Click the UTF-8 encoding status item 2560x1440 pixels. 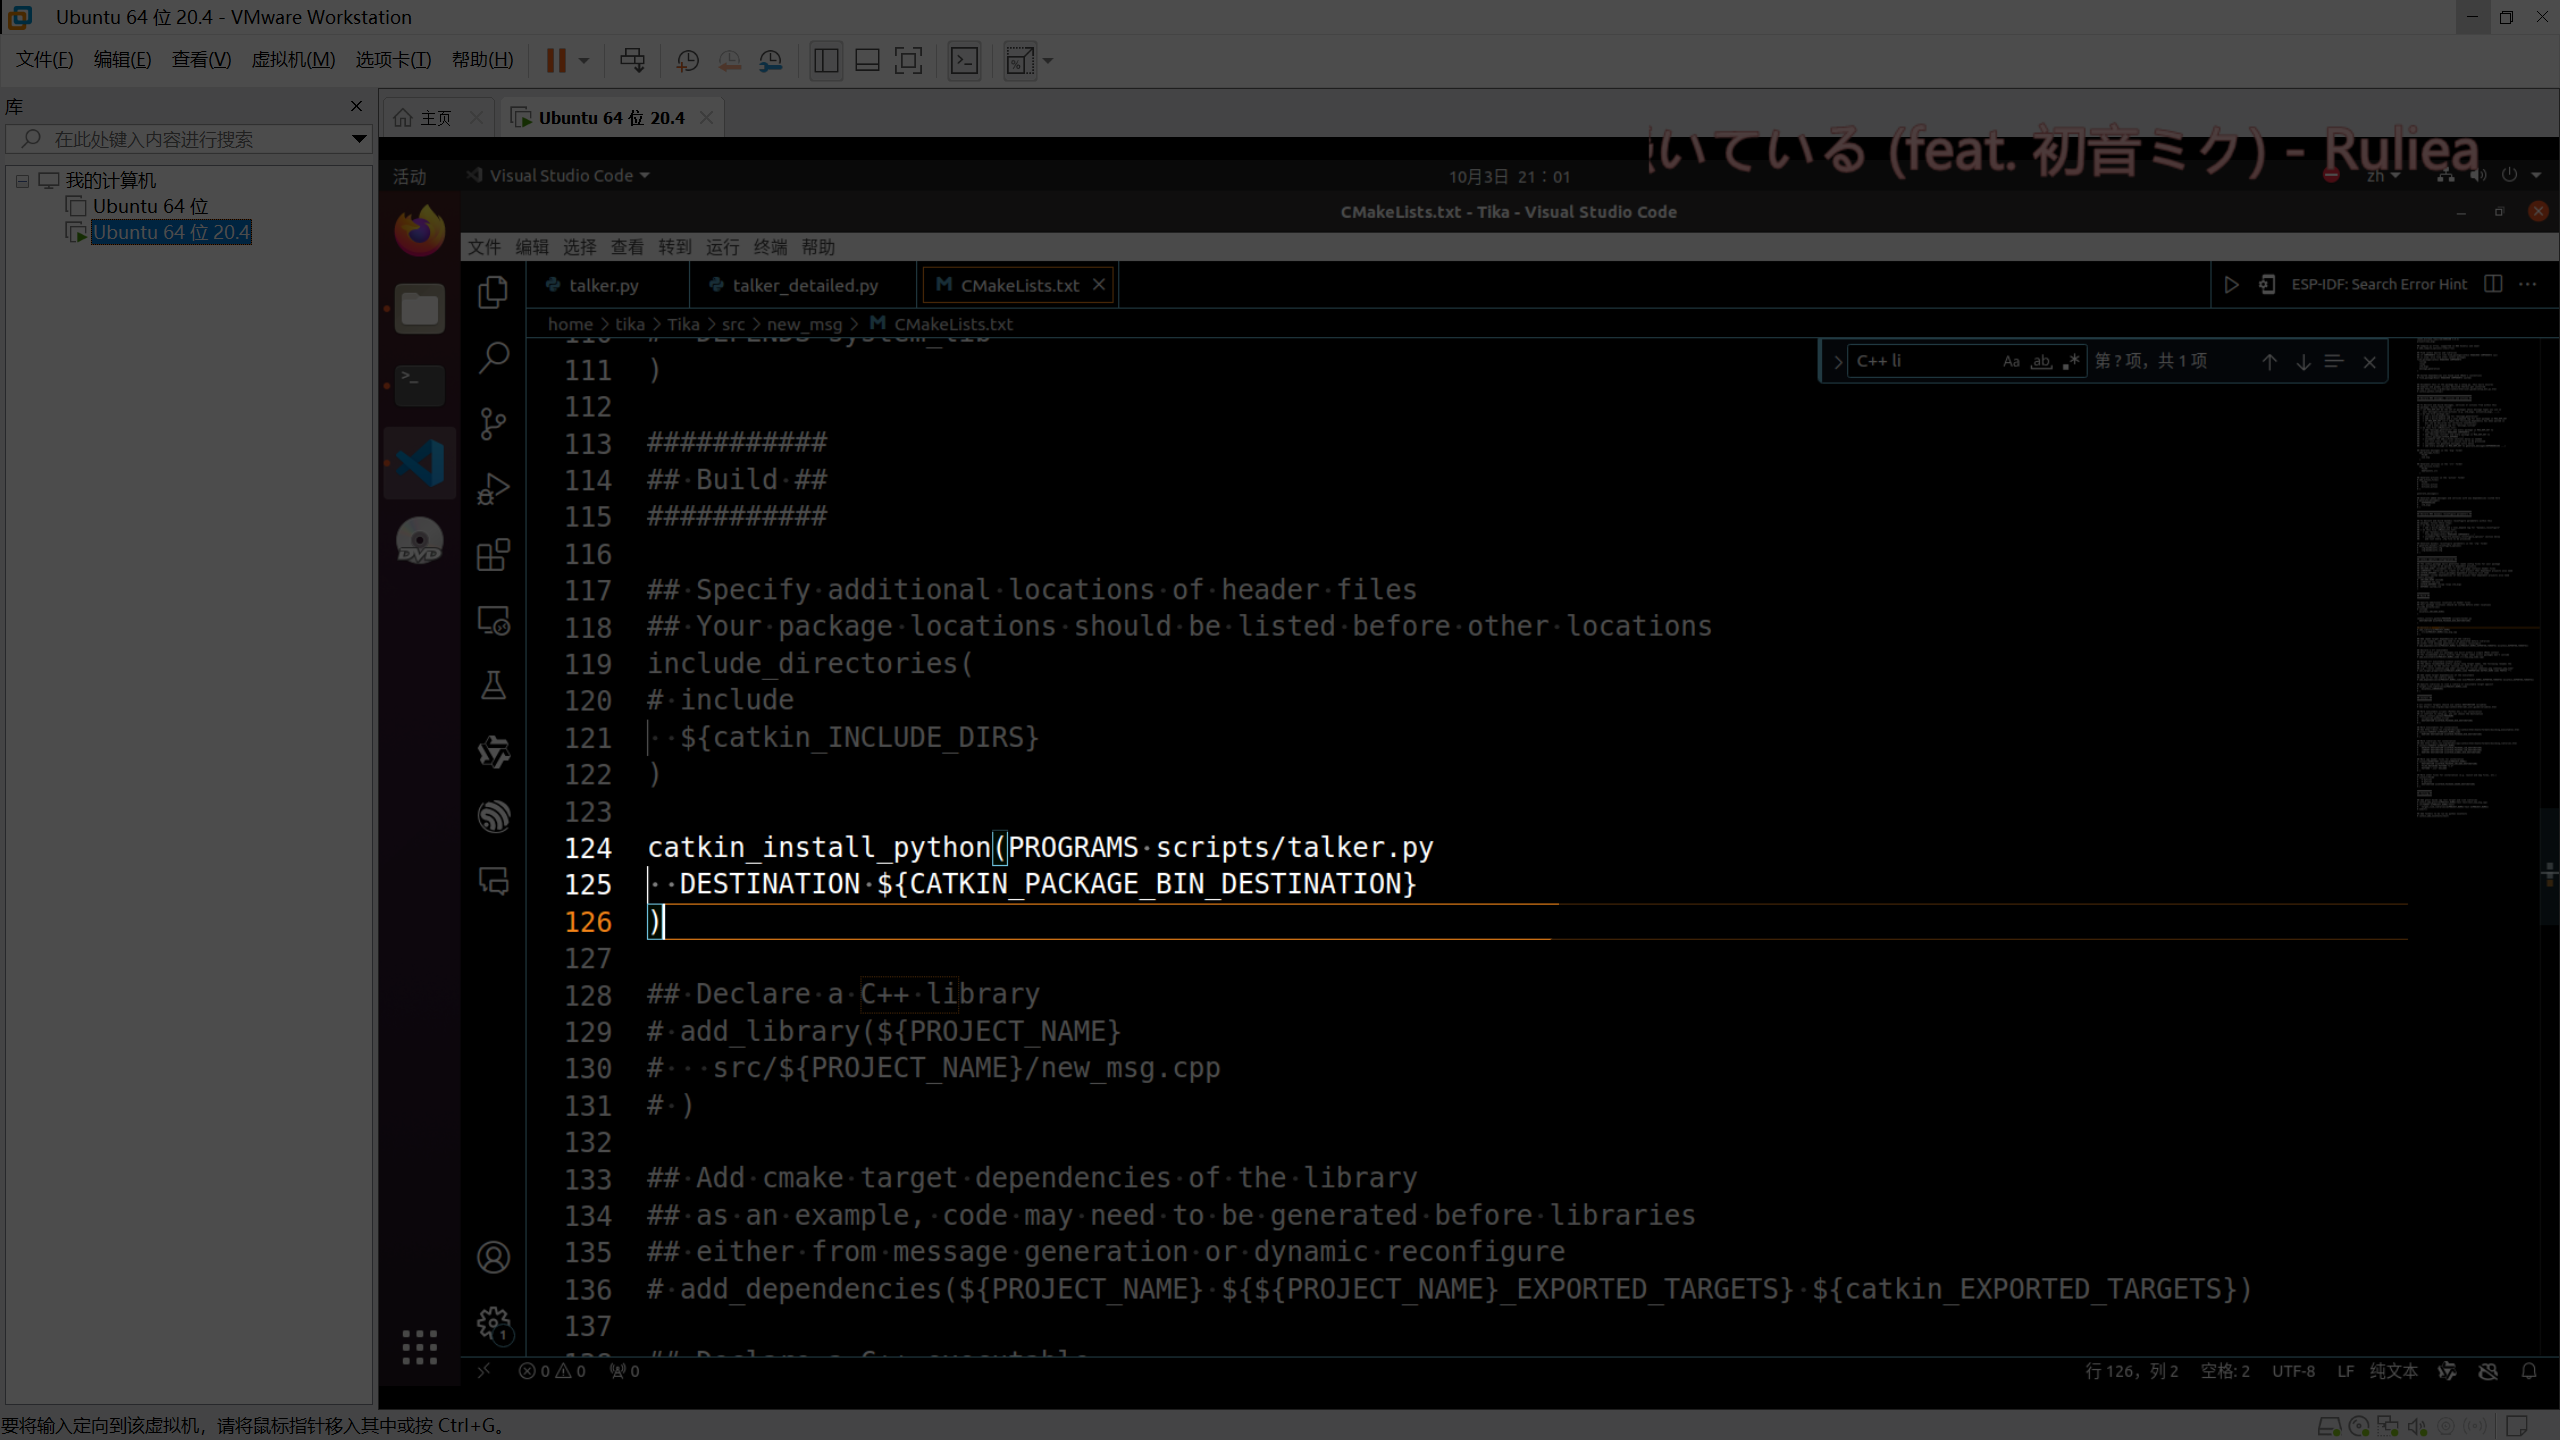(2293, 1371)
